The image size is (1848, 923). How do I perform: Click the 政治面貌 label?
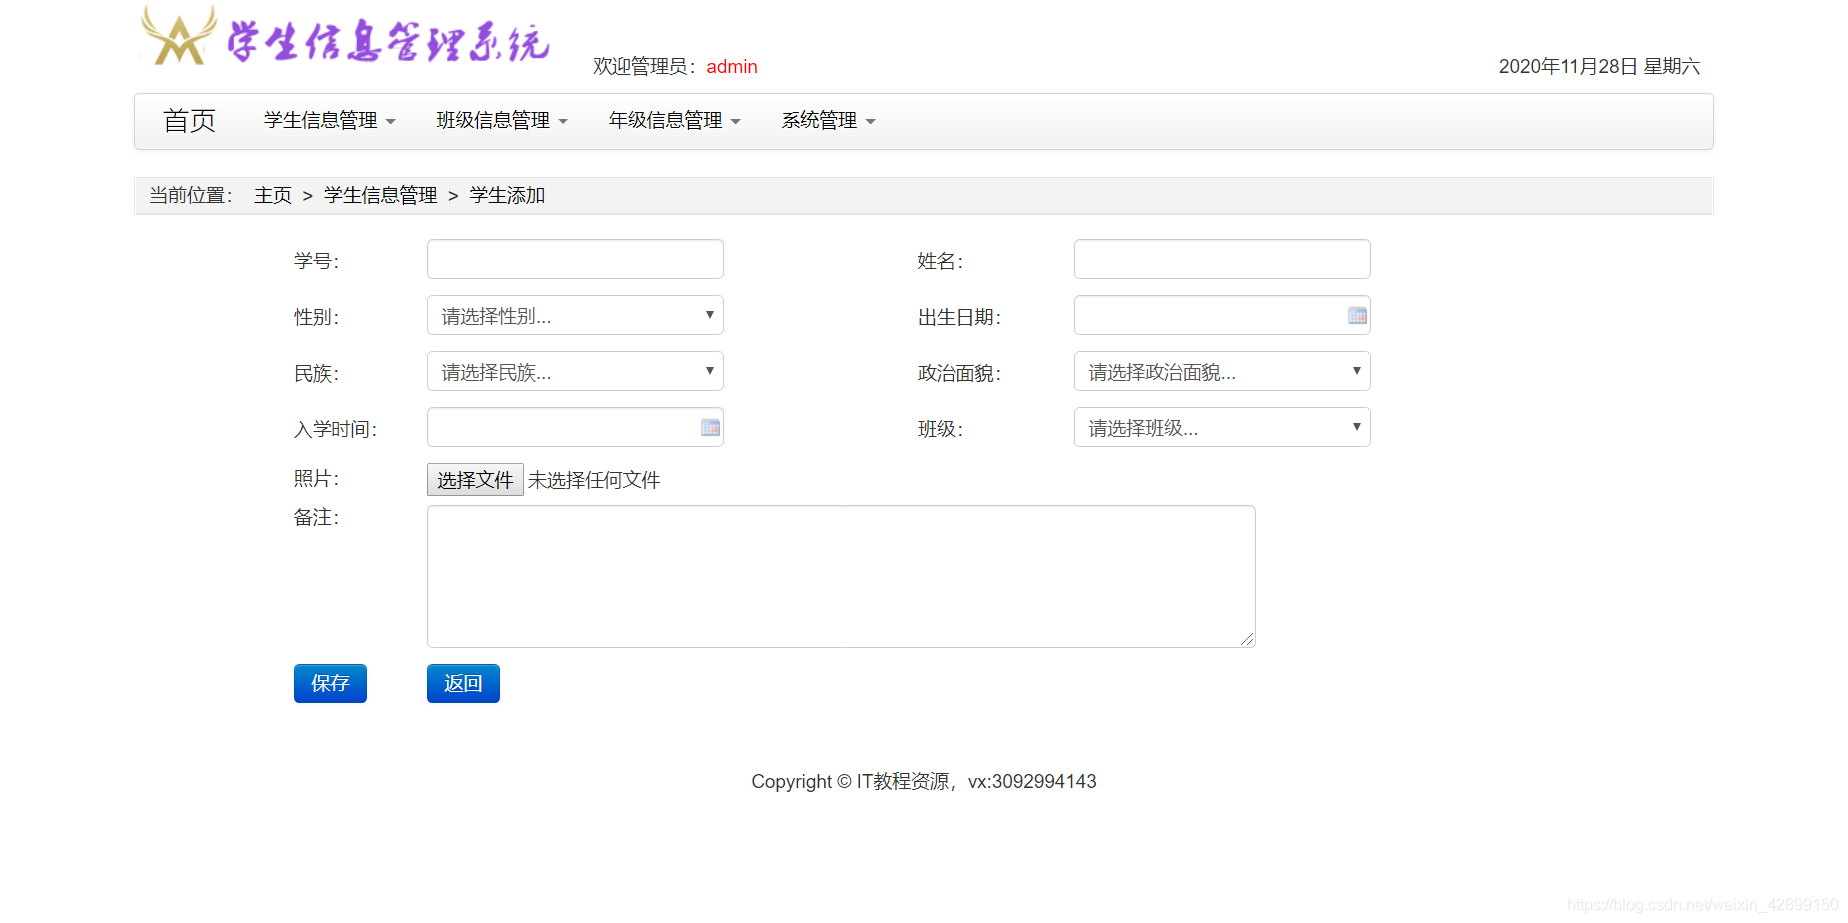click(959, 373)
